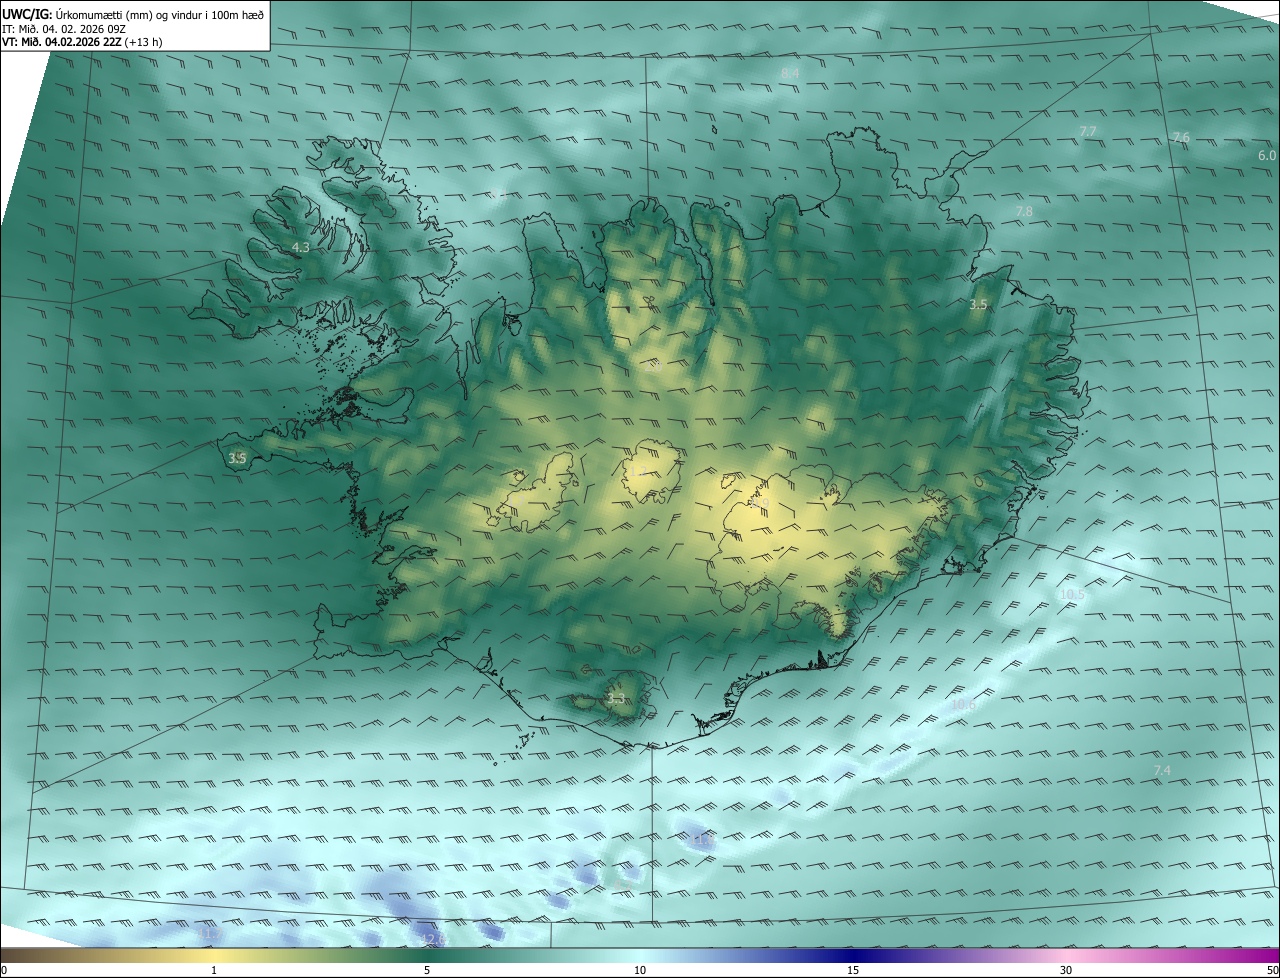The image size is (1280, 978).
Task: Click the colorbar tick label 50
Action: pyautogui.click(x=1272, y=970)
